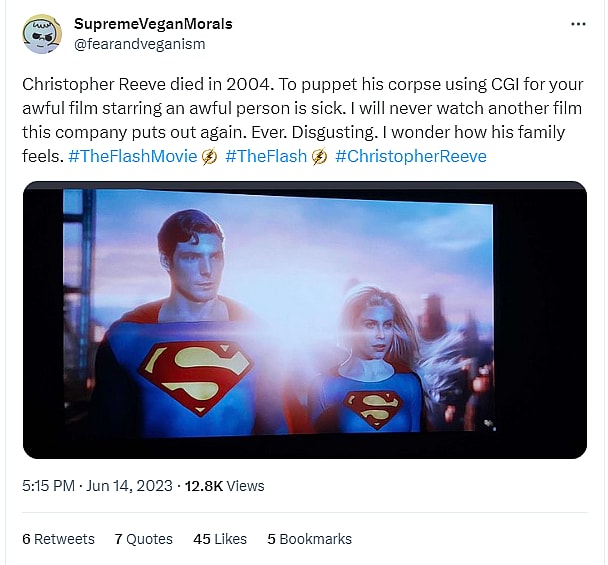Select the #TheFlash hashtag link
608x565 pixels.
tap(266, 157)
